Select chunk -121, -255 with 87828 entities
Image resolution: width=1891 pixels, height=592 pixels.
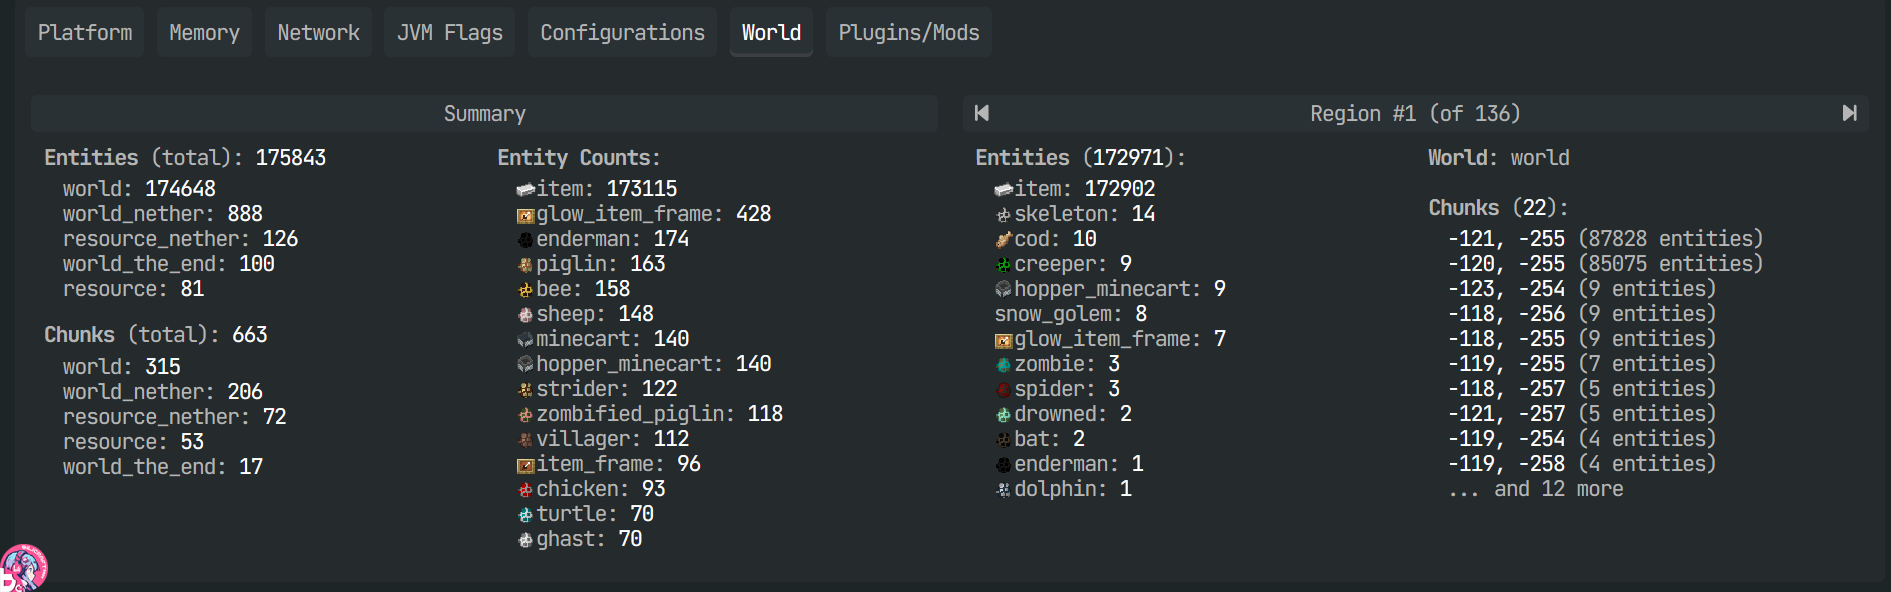pyautogui.click(x=1604, y=239)
